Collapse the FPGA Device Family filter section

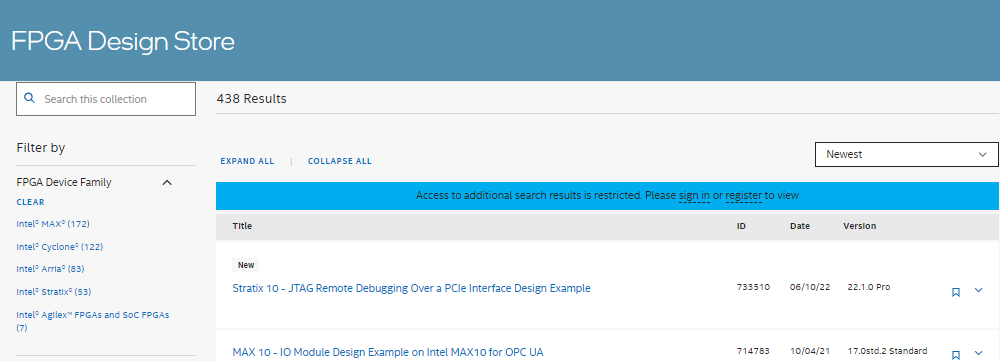tap(167, 182)
